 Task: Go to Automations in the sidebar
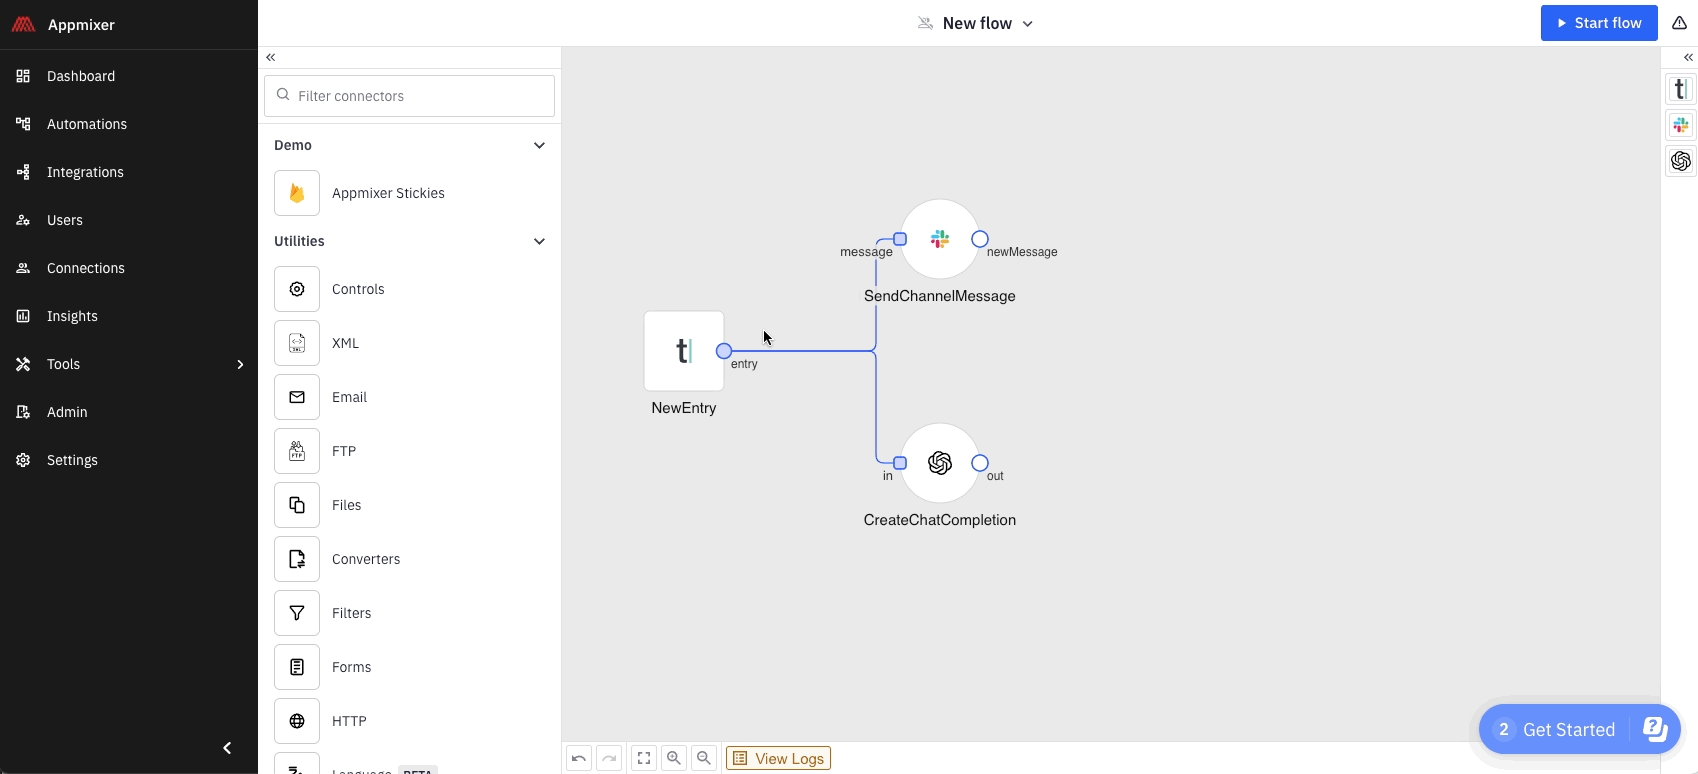pos(87,124)
